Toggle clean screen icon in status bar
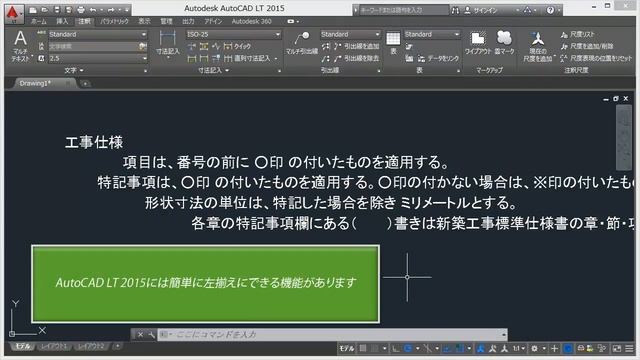Viewport: 640px width, 360px height. point(617,348)
